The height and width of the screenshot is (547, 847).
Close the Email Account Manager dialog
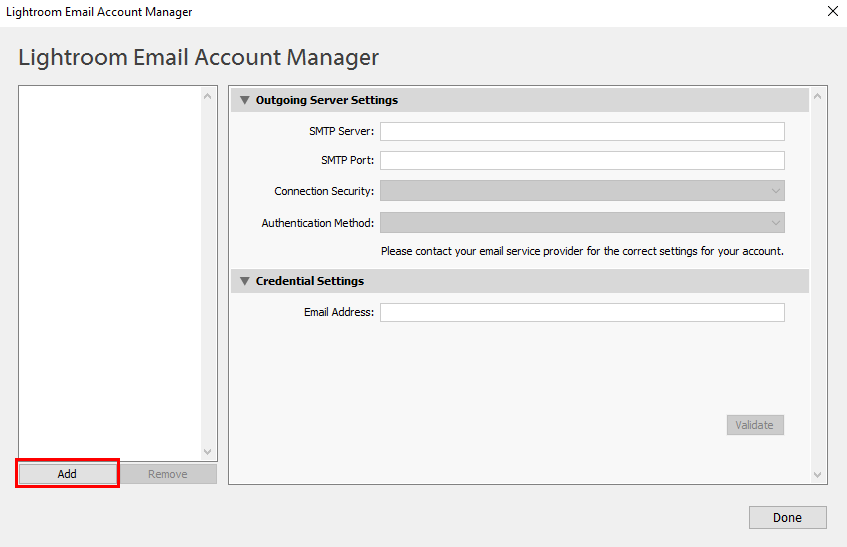(x=832, y=12)
